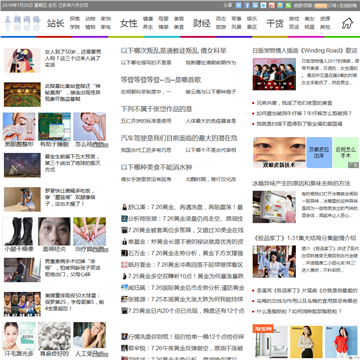
Task: Click avatar icon beside 7.25黄金多空双赚 entry
Action: tap(124, 276)
